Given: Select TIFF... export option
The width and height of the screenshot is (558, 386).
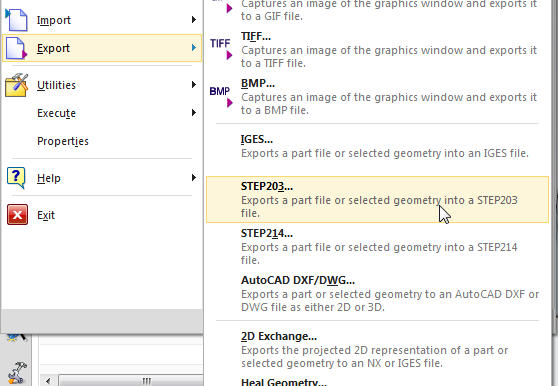Looking at the screenshot, I should pos(377,49).
